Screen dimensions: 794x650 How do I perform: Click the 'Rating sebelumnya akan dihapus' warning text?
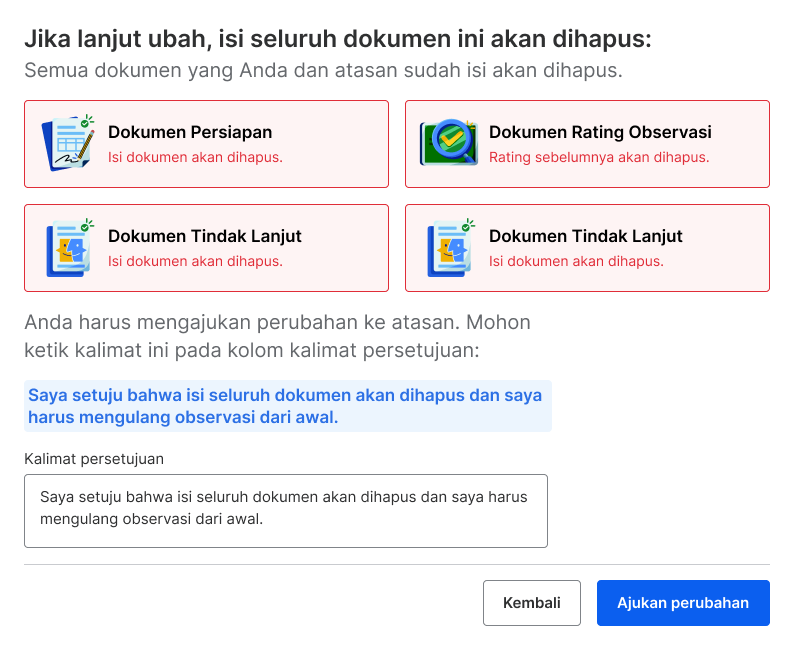[599, 157]
